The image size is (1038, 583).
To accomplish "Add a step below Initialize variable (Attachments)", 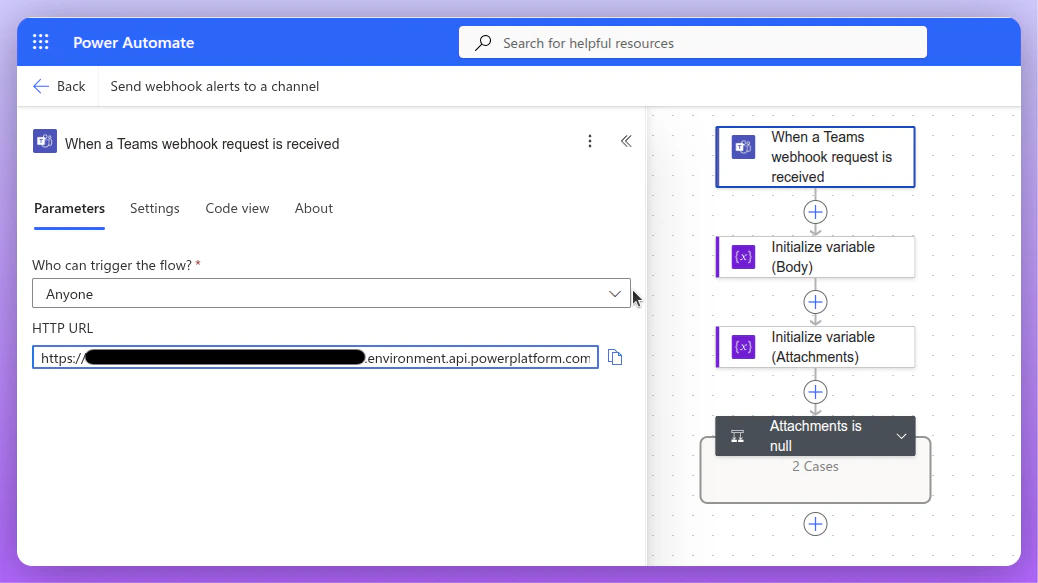I will point(815,392).
